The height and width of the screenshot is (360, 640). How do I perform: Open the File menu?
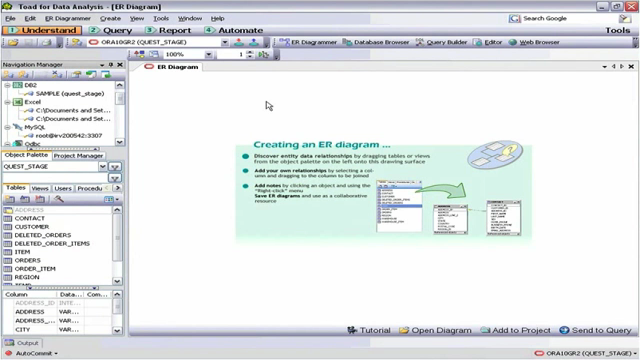click(10, 18)
